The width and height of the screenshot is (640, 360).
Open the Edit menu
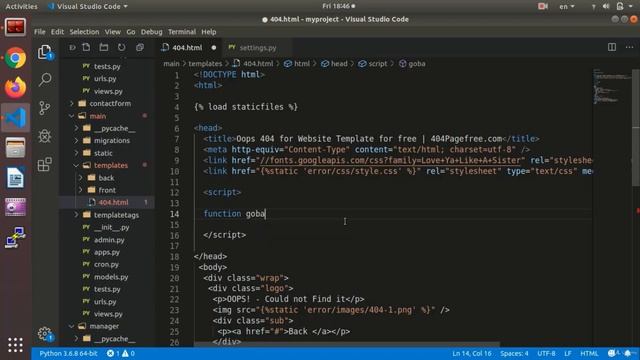(x=57, y=32)
